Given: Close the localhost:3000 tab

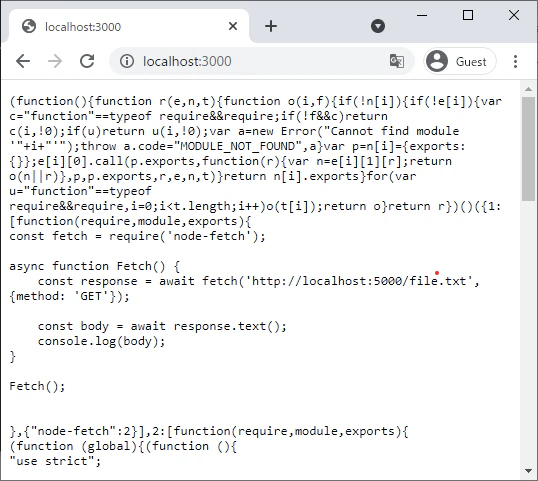Looking at the screenshot, I should click(x=233, y=26).
